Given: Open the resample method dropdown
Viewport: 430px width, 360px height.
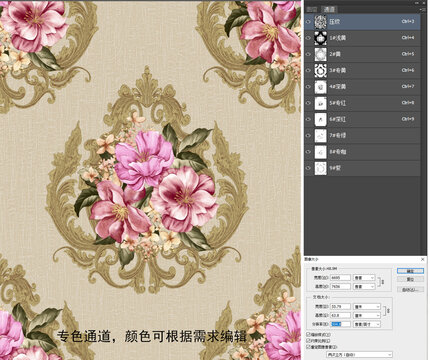Looking at the screenshot, I should (359, 355).
